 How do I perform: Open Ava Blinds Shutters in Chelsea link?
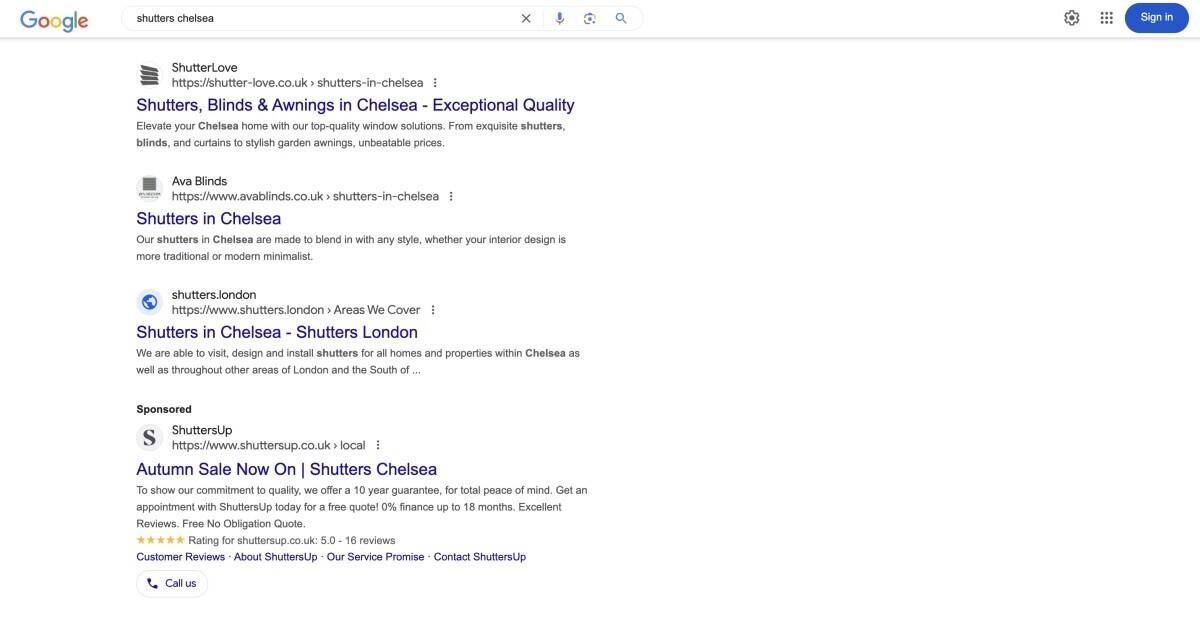(x=208, y=218)
